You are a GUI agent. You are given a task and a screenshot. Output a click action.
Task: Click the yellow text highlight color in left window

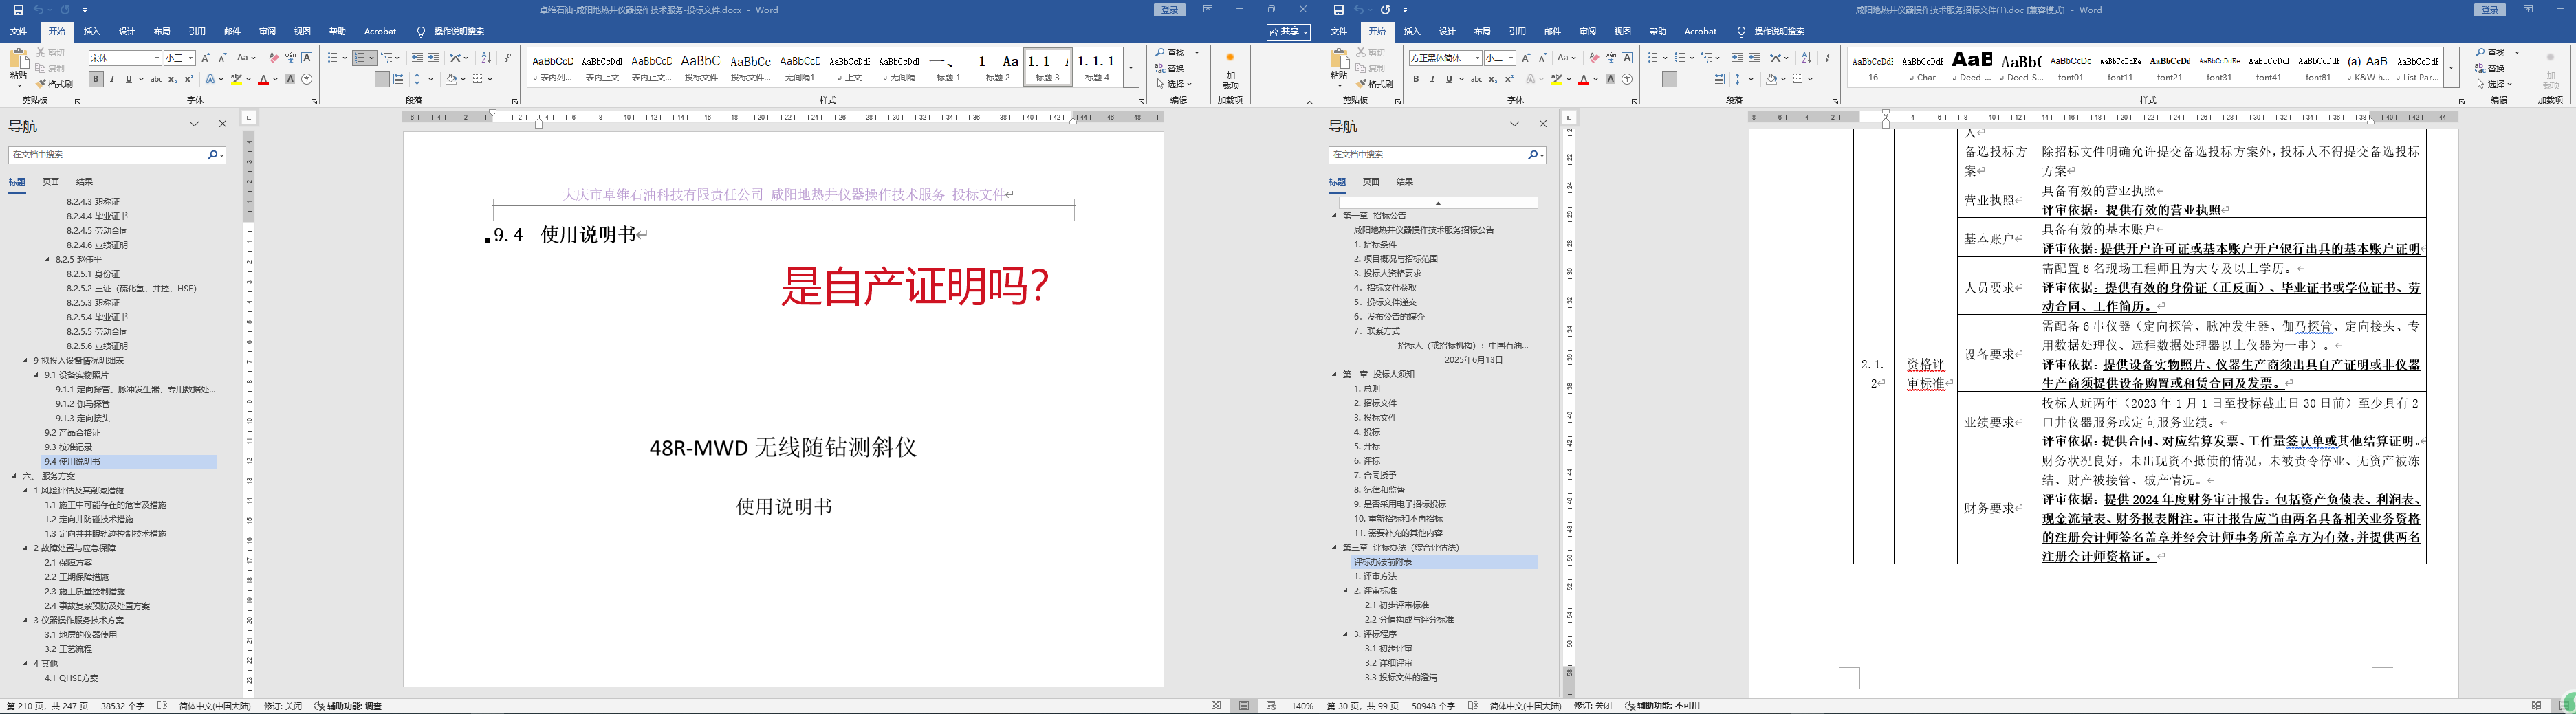(236, 79)
